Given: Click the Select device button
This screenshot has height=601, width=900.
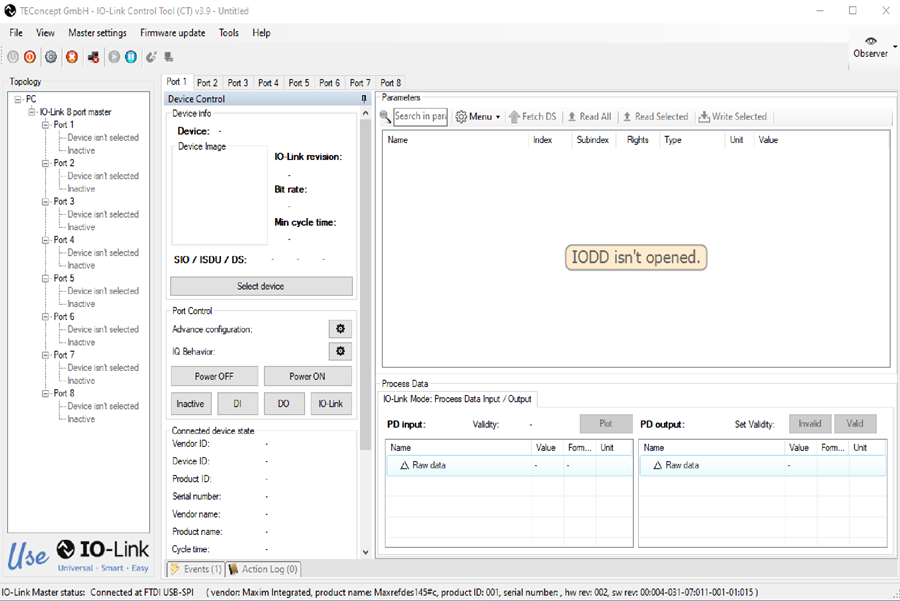Looking at the screenshot, I should pyautogui.click(x=261, y=286).
